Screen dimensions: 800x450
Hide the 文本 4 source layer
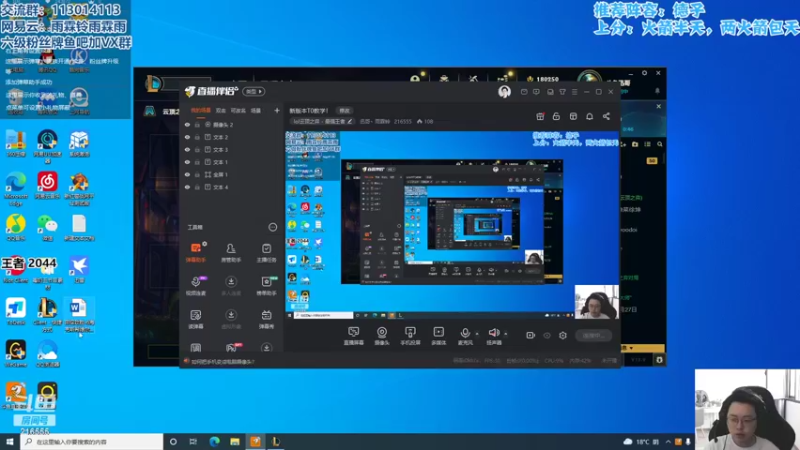[187, 187]
